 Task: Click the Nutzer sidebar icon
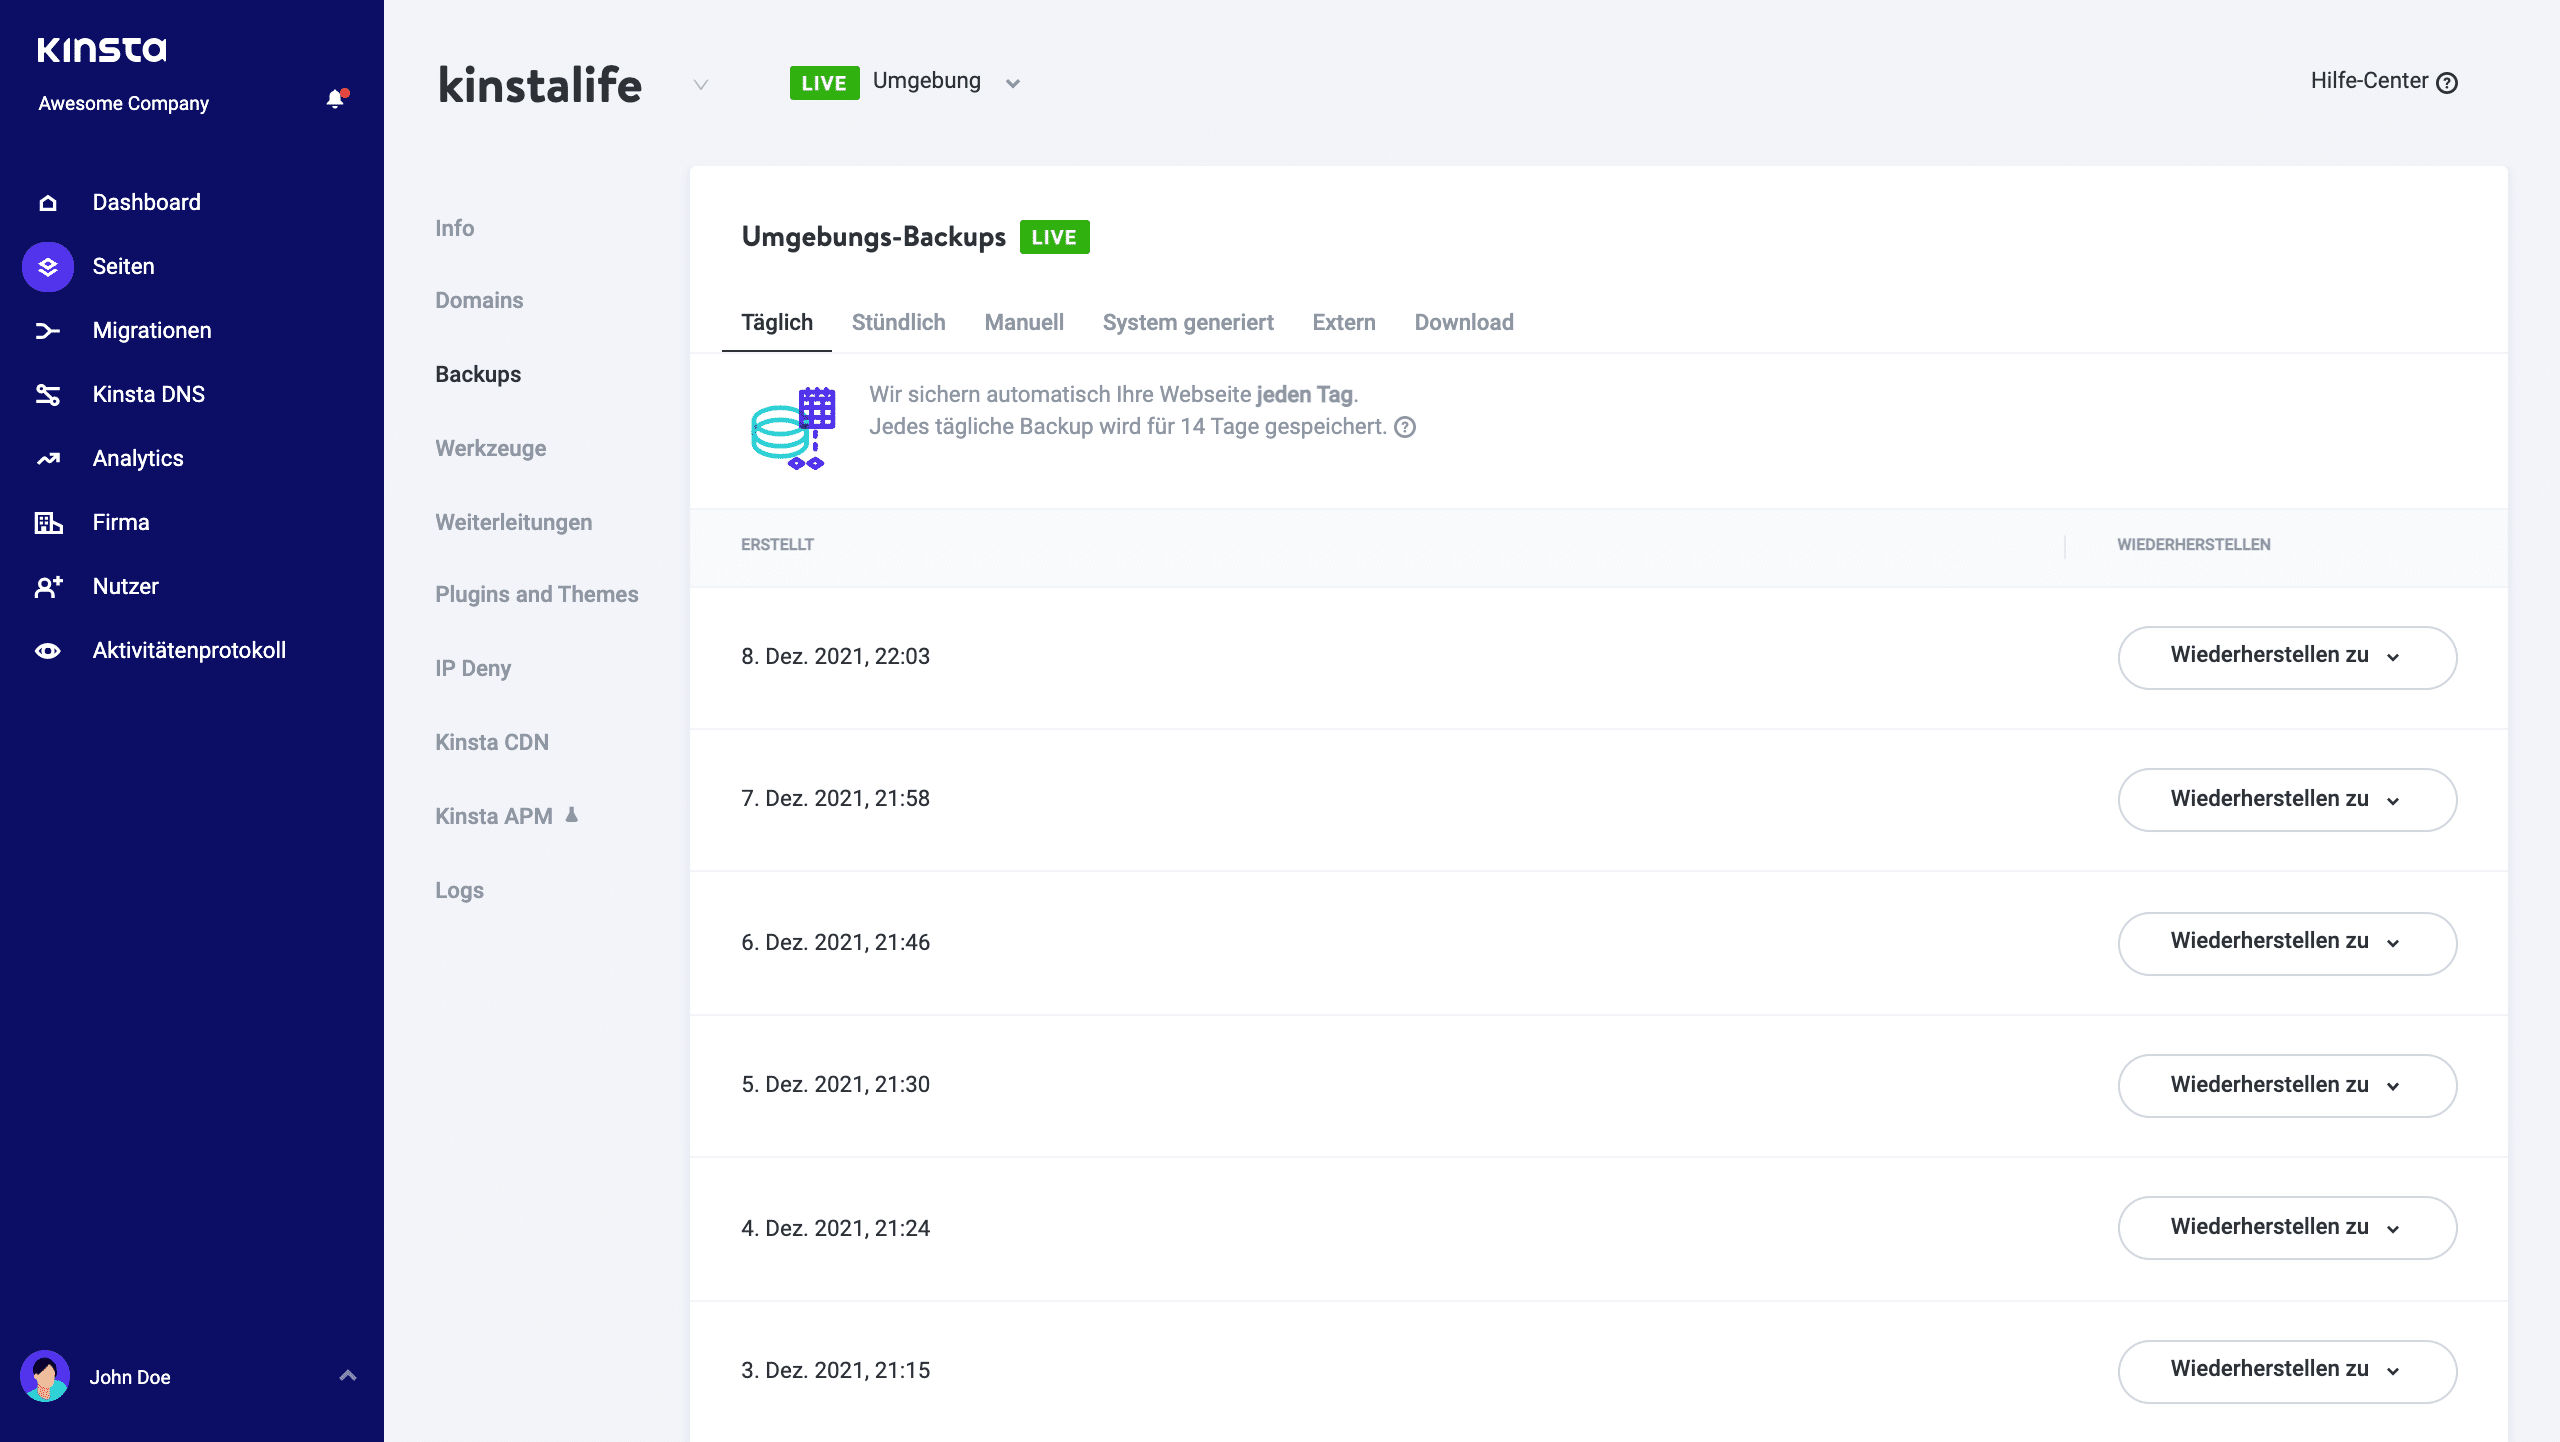49,586
